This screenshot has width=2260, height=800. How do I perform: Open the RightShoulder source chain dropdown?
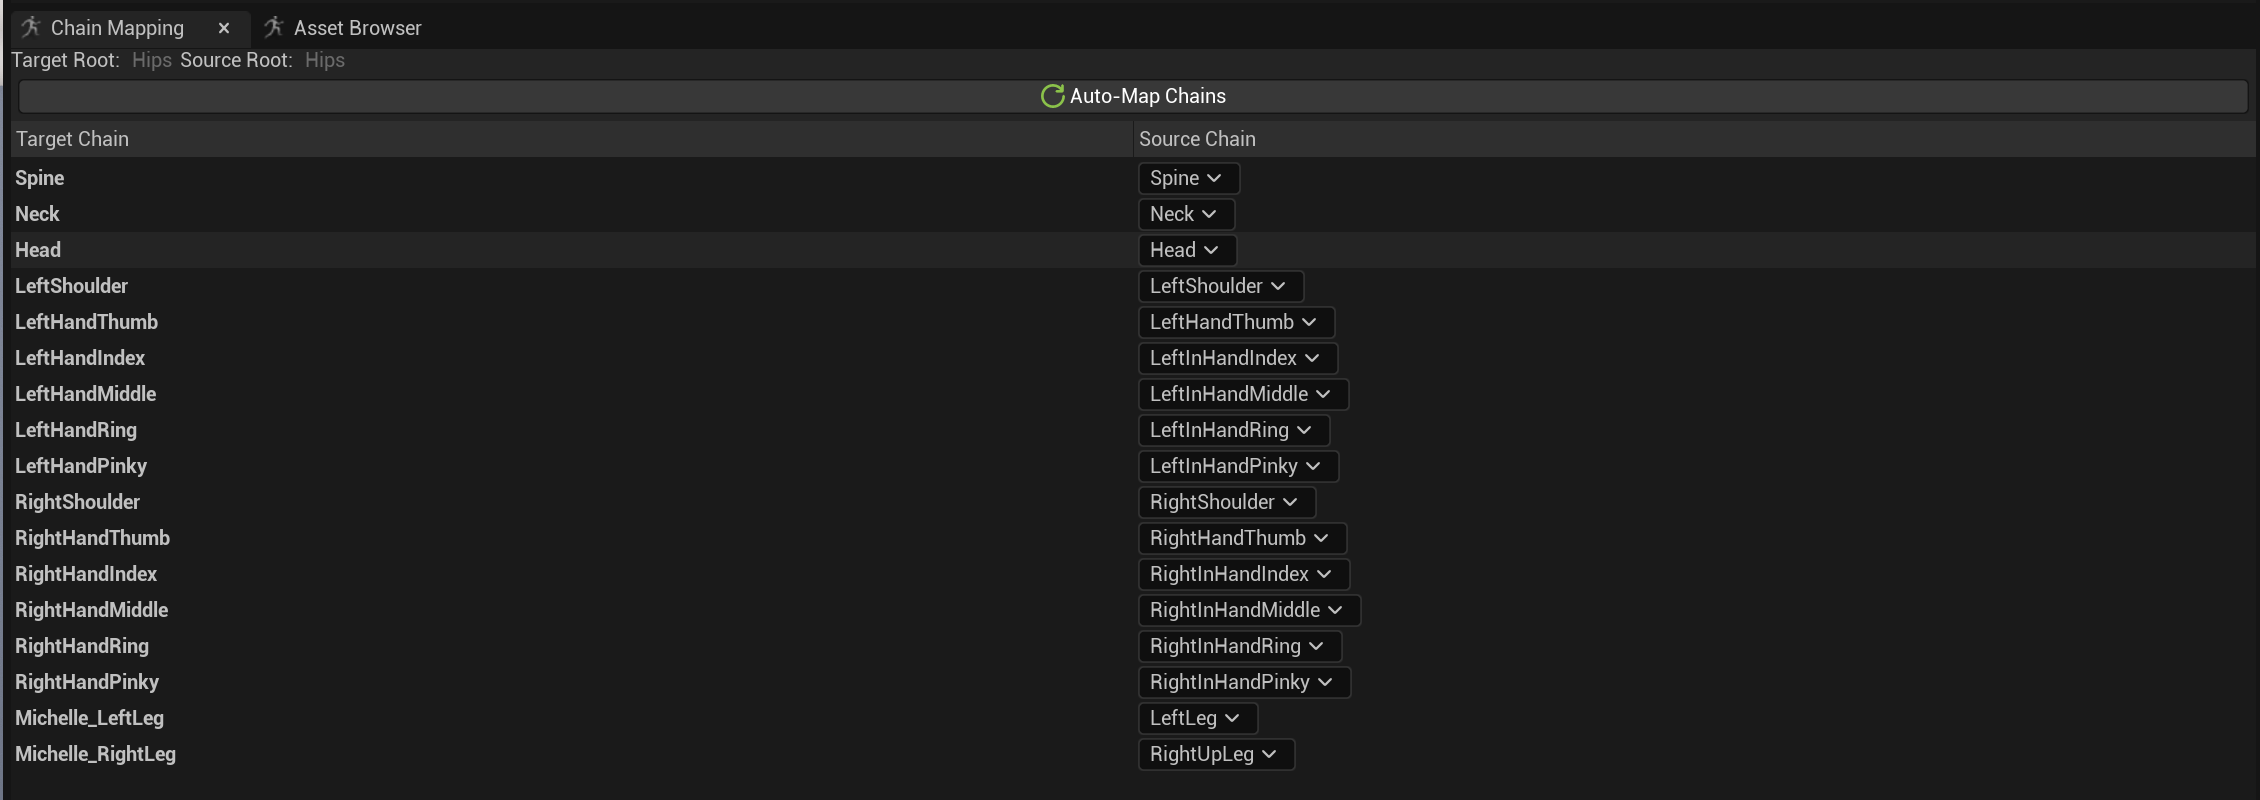1227,502
